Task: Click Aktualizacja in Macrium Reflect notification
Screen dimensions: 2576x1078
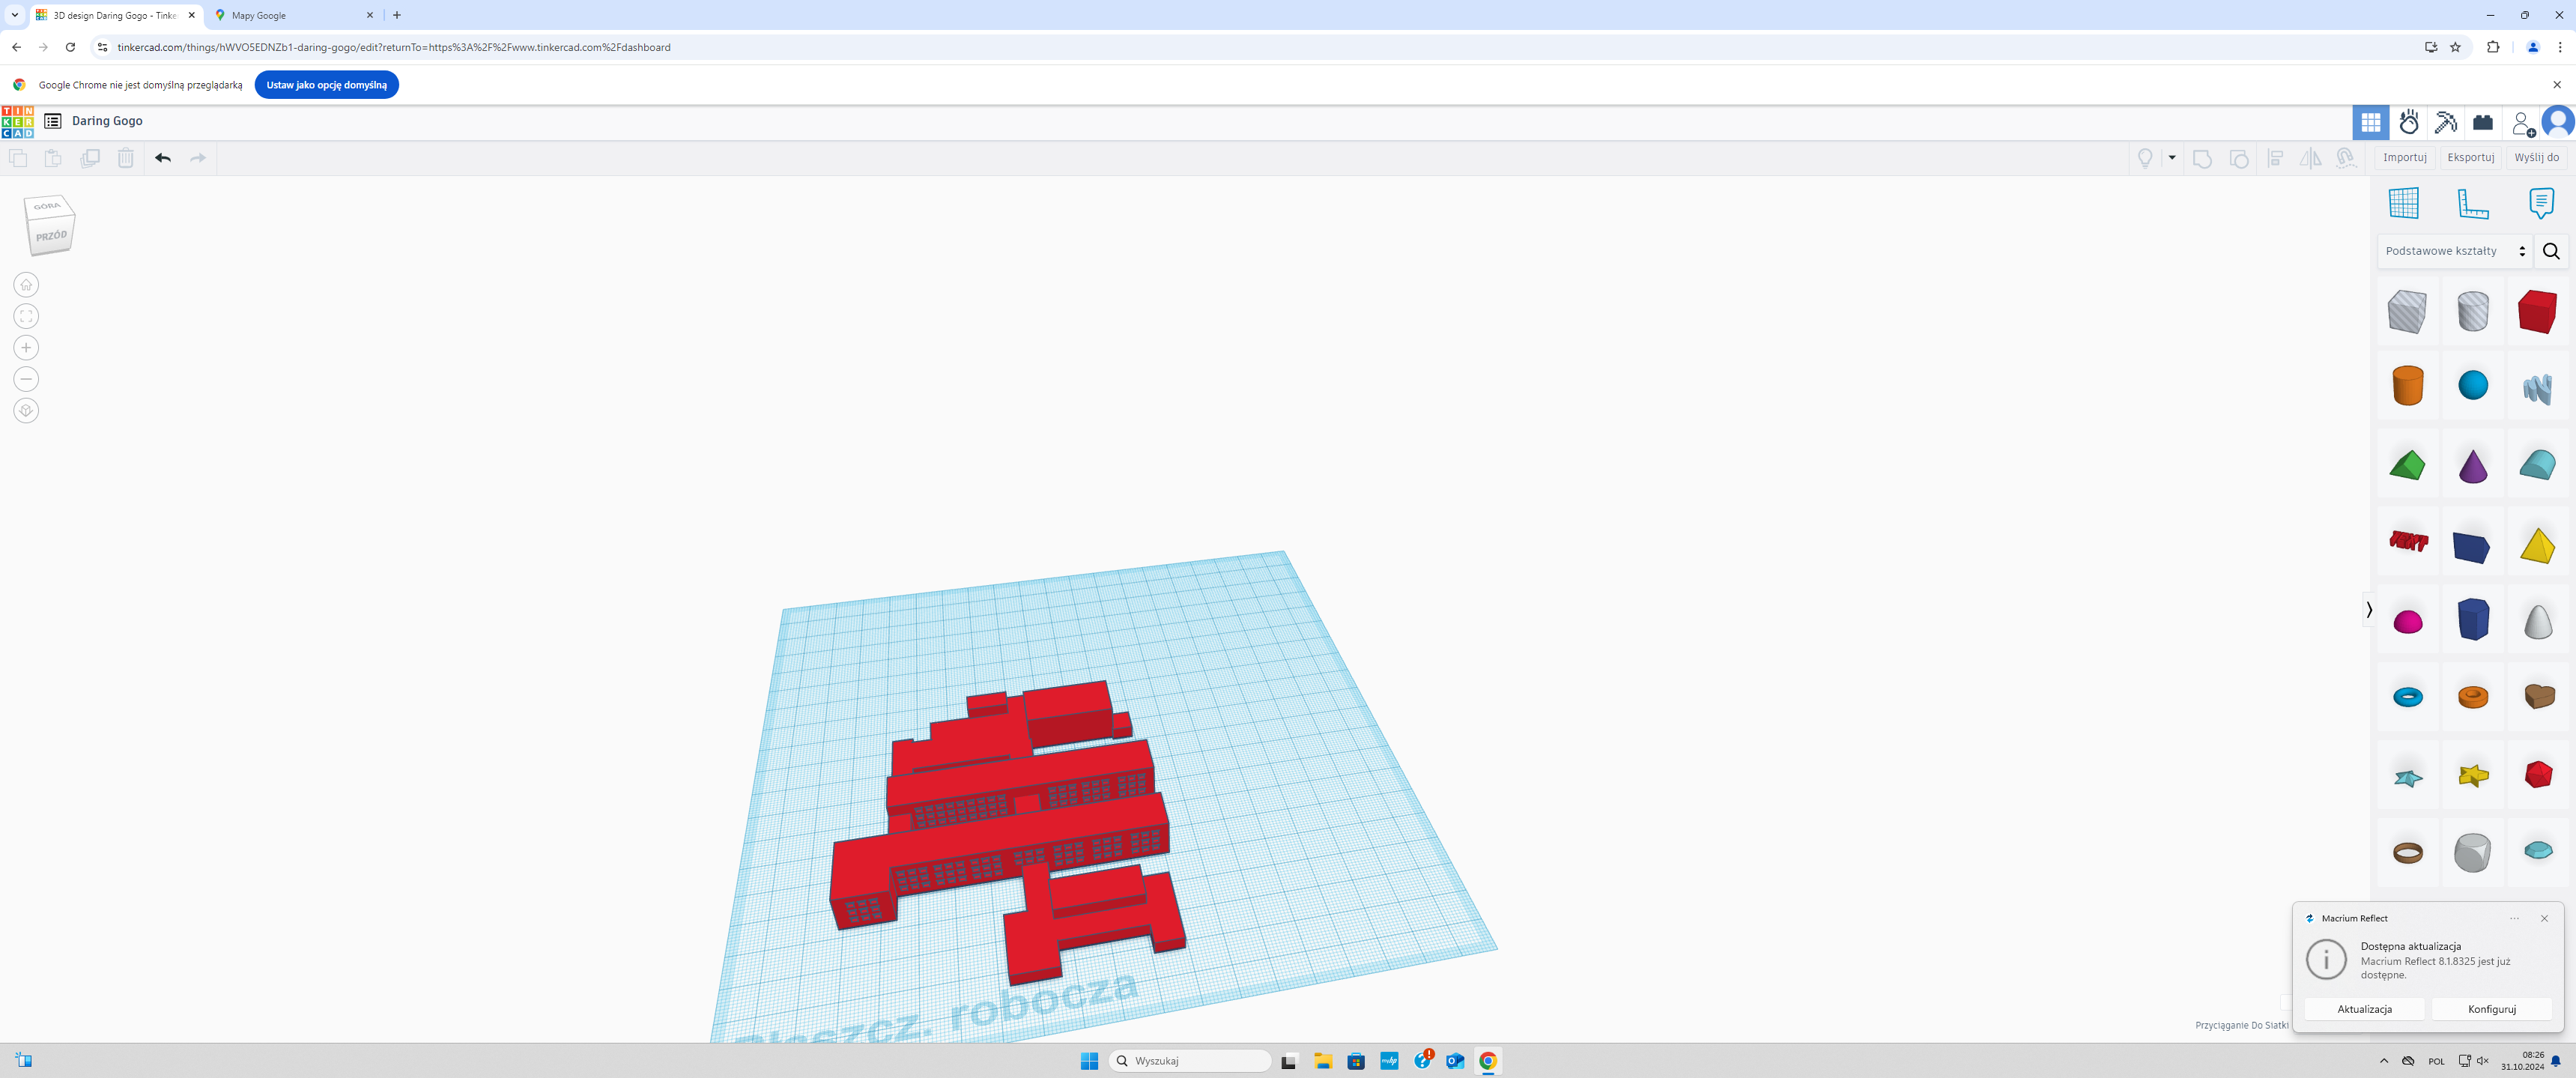Action: point(2364,1009)
